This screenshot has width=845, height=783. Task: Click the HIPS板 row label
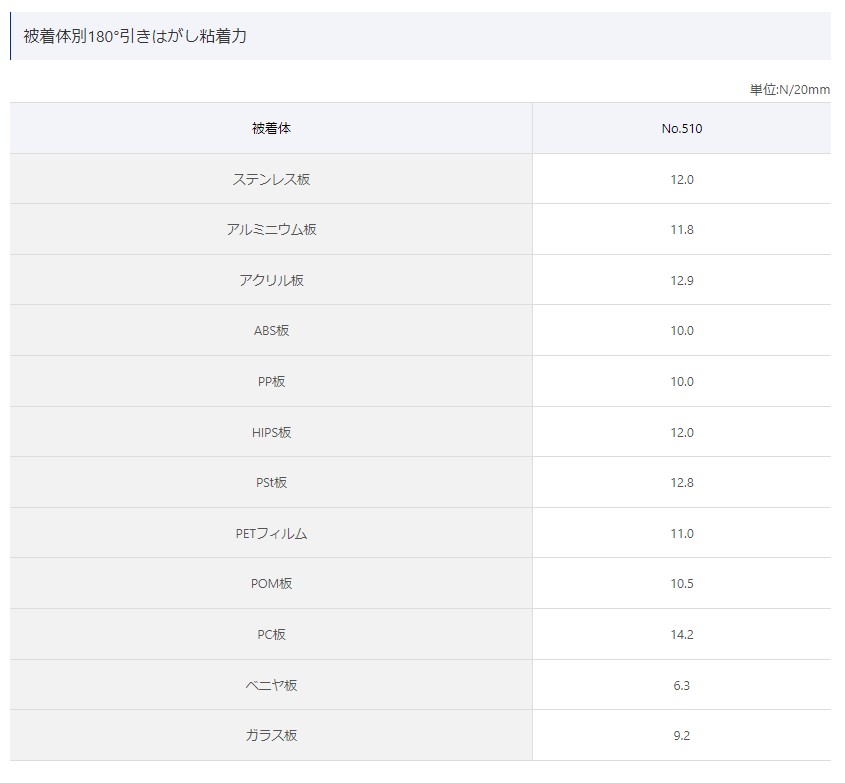pos(271,432)
